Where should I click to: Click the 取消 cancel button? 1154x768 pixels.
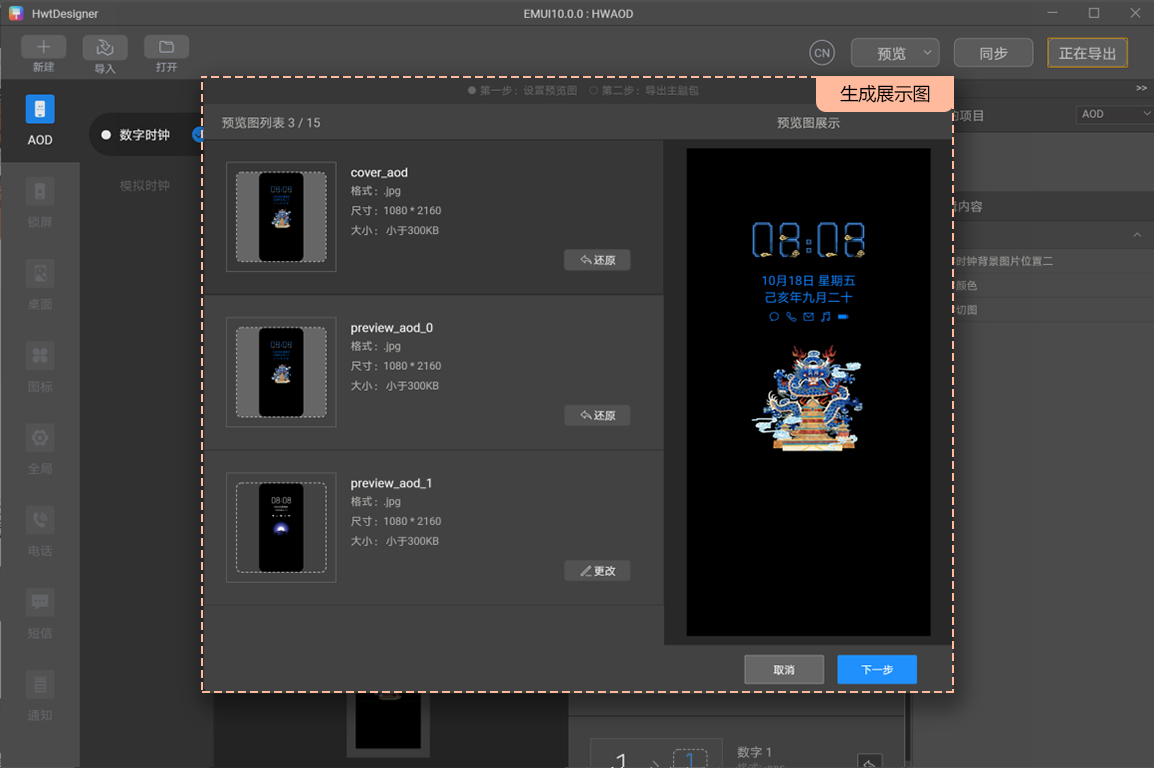[784, 669]
